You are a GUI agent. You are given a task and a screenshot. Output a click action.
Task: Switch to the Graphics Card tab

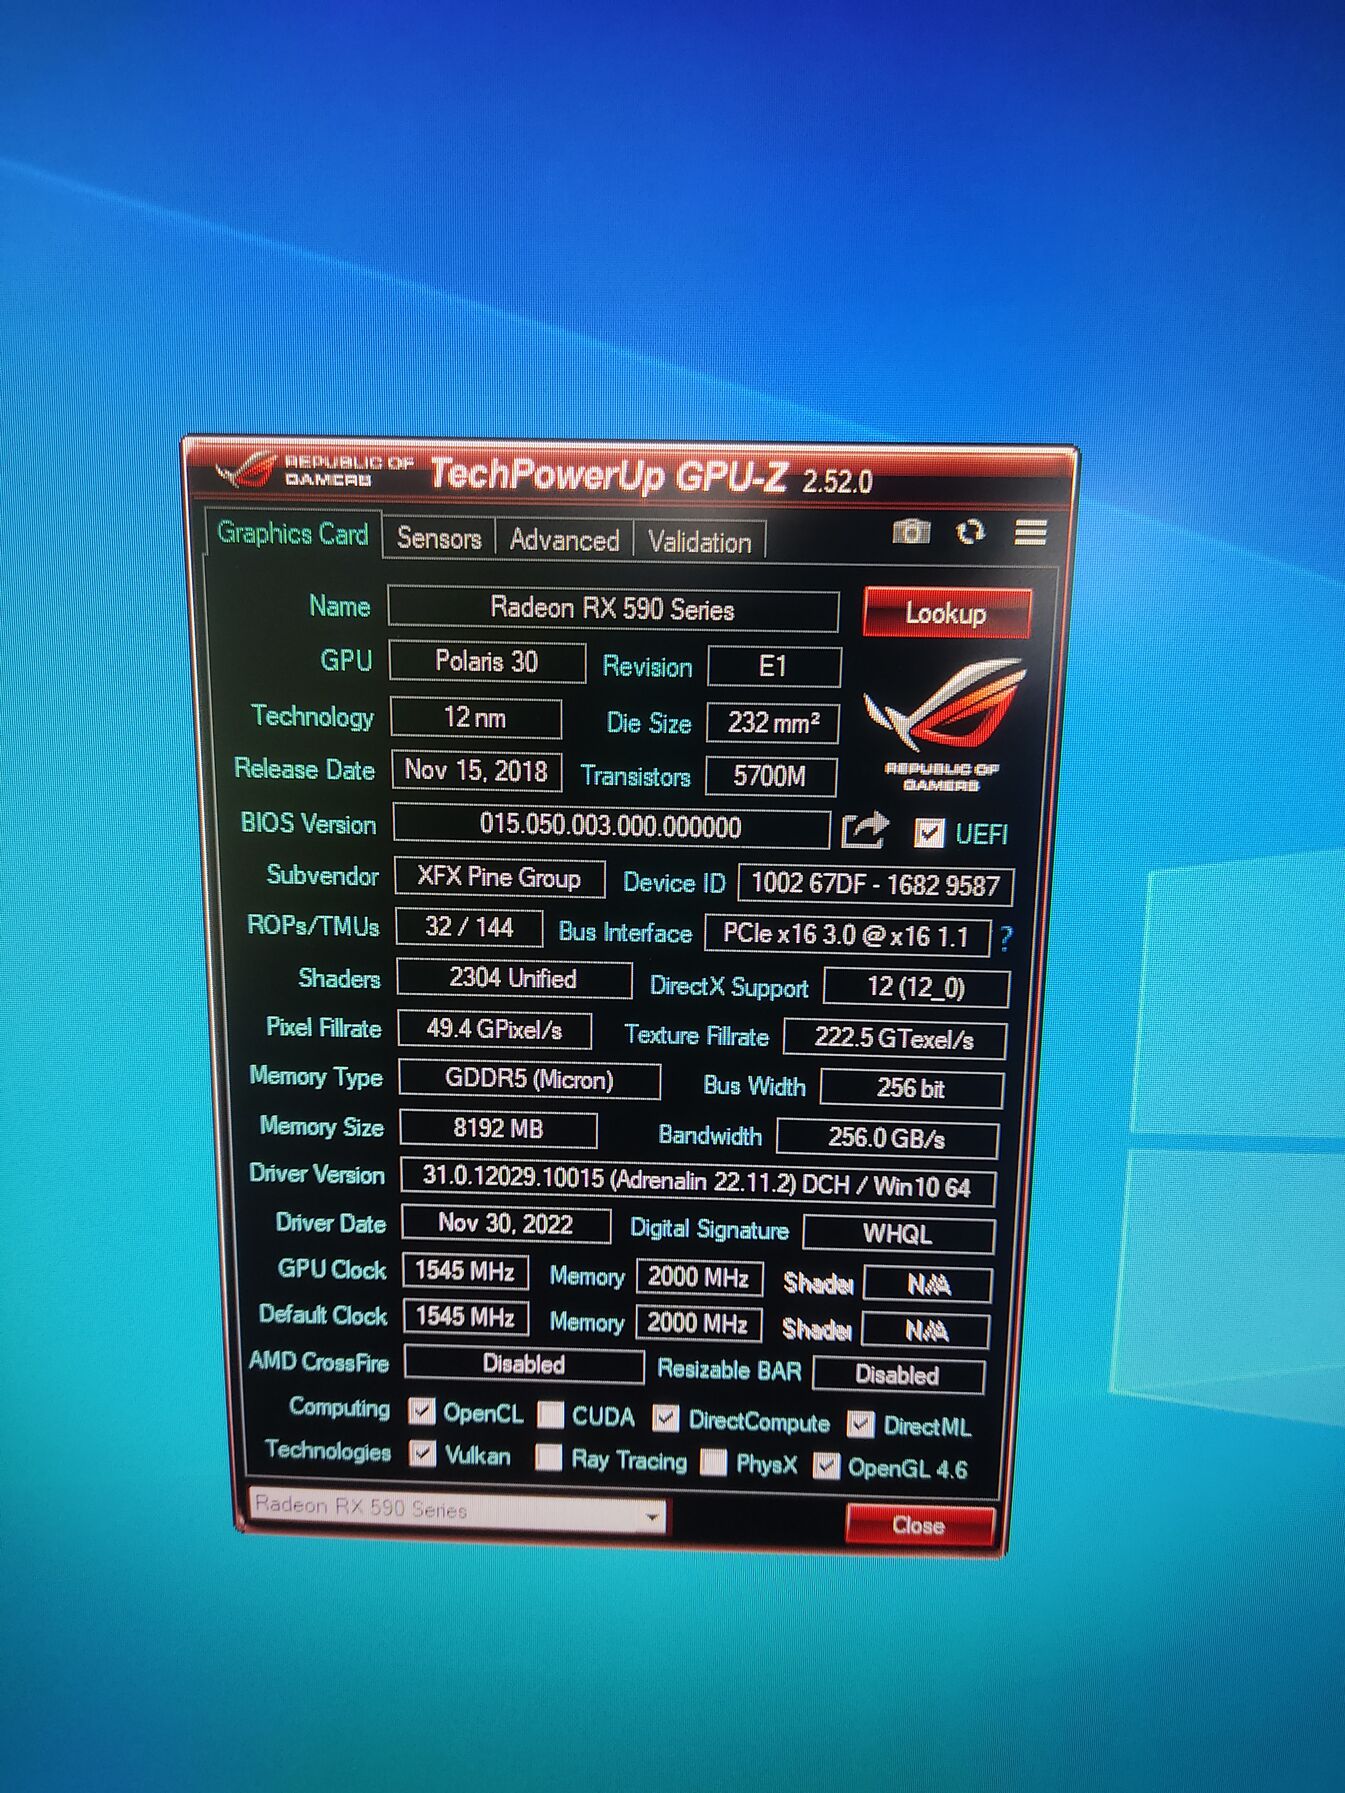(x=293, y=534)
